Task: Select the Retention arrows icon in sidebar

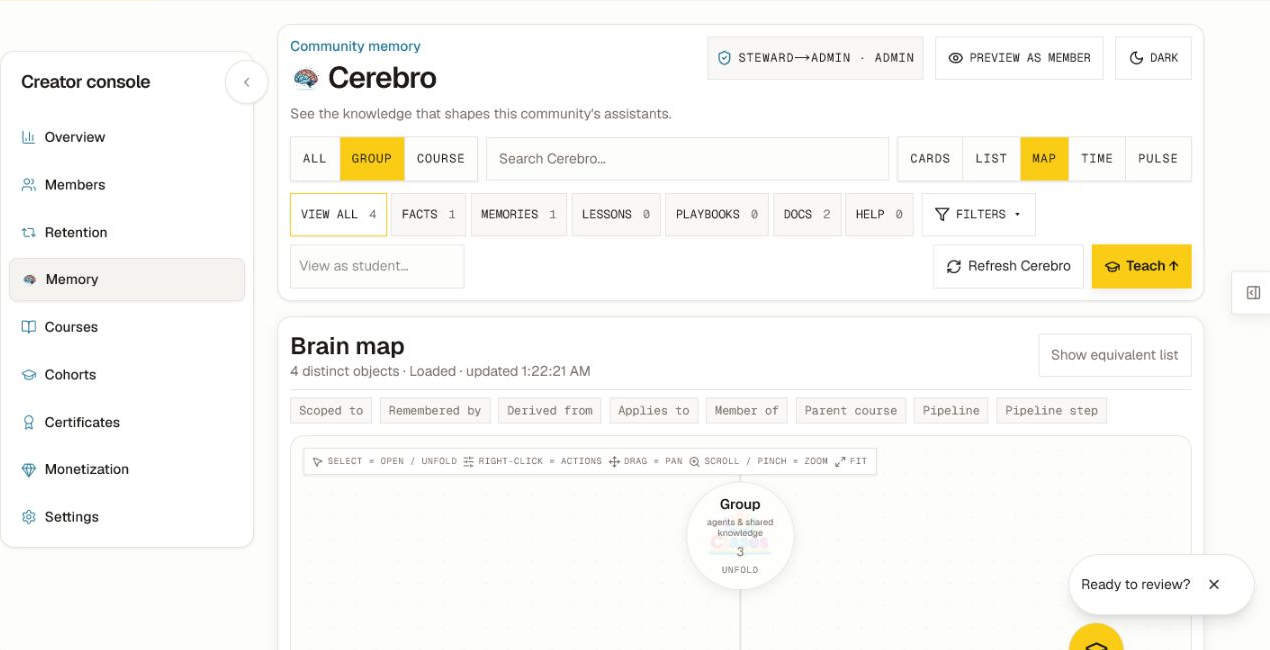Action: click(28, 232)
